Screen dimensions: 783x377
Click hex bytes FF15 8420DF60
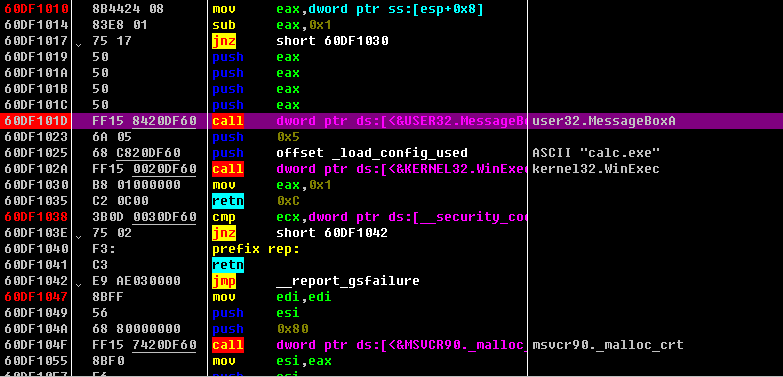click(144, 121)
